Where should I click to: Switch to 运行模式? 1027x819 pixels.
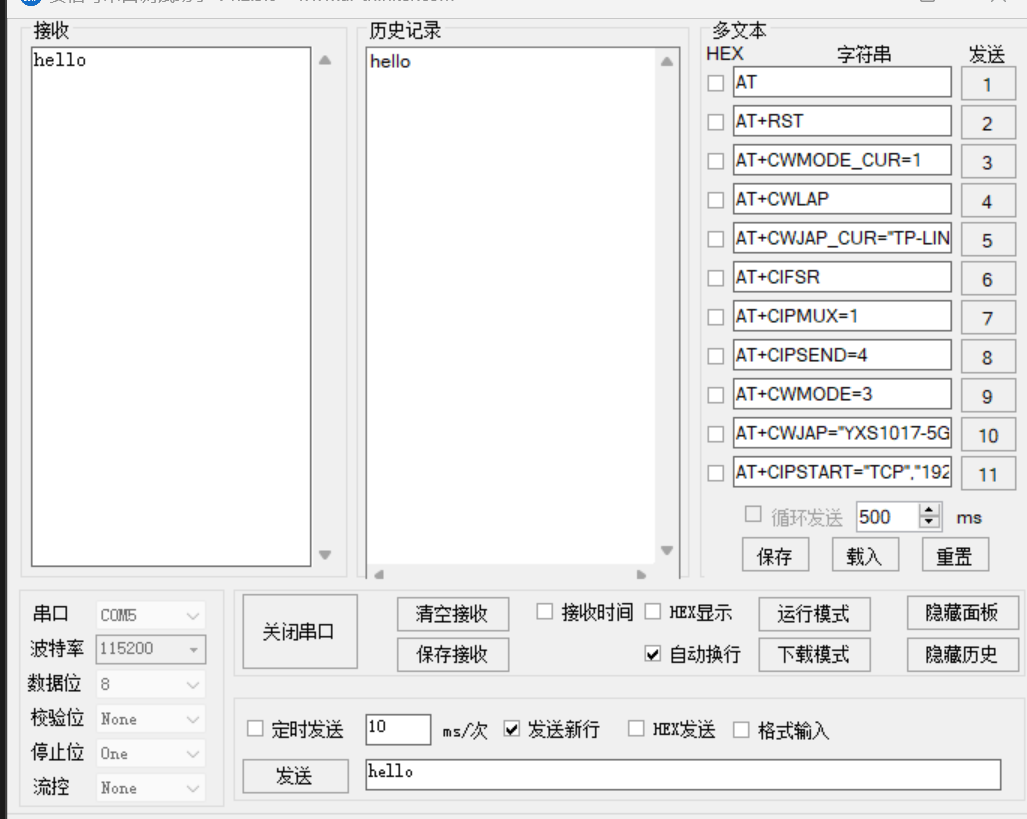(x=814, y=614)
